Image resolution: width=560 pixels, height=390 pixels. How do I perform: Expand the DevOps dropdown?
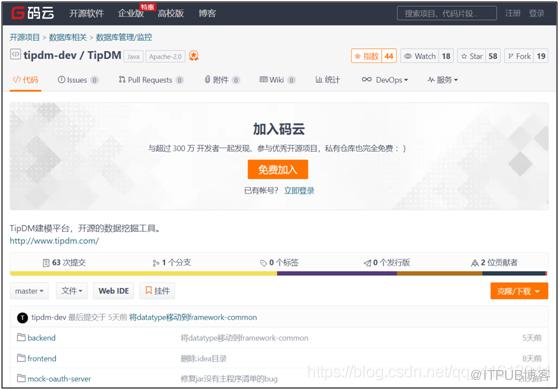[385, 80]
